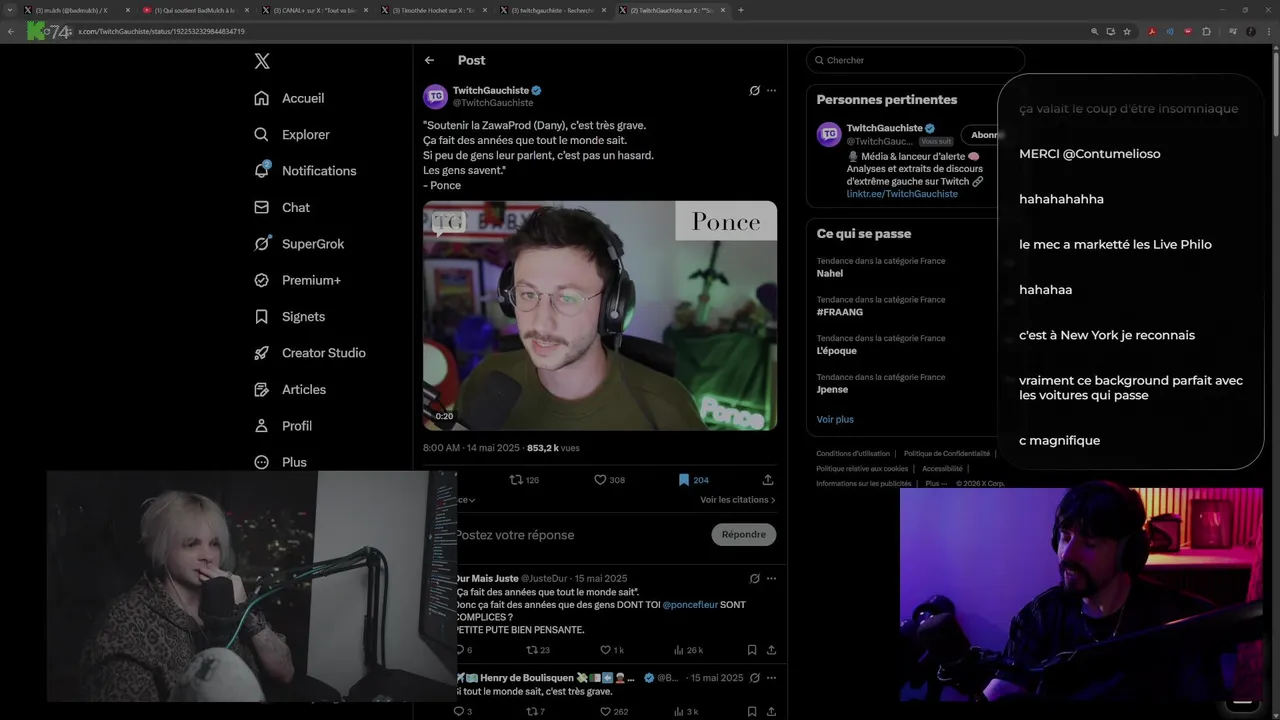Open the main post's three-dot menu
Screen dimensions: 1280x720
(x=771, y=90)
